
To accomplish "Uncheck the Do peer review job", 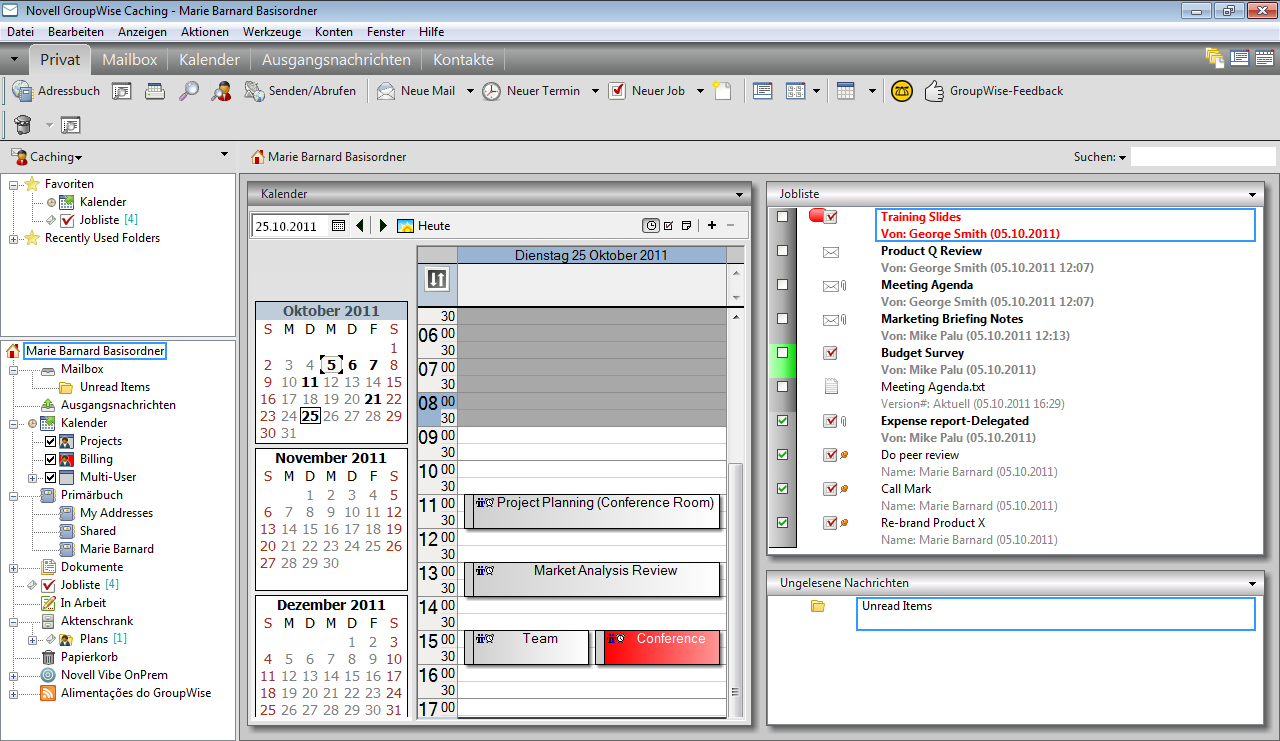I will click(783, 455).
